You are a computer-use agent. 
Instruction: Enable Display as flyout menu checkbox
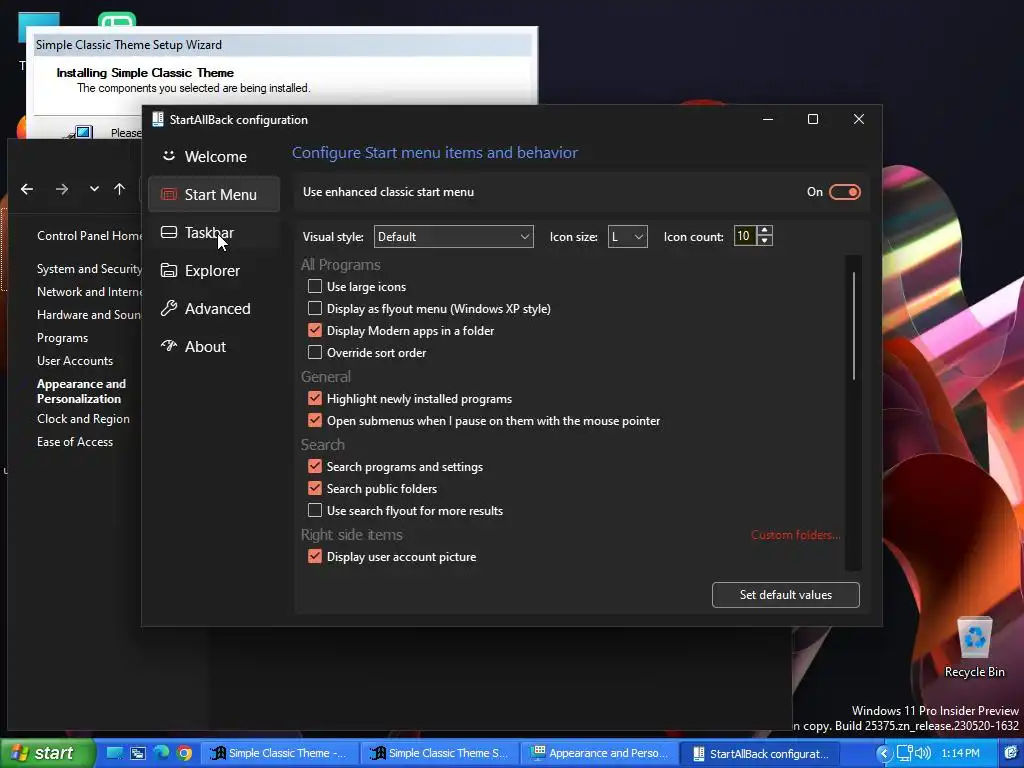[x=315, y=308]
